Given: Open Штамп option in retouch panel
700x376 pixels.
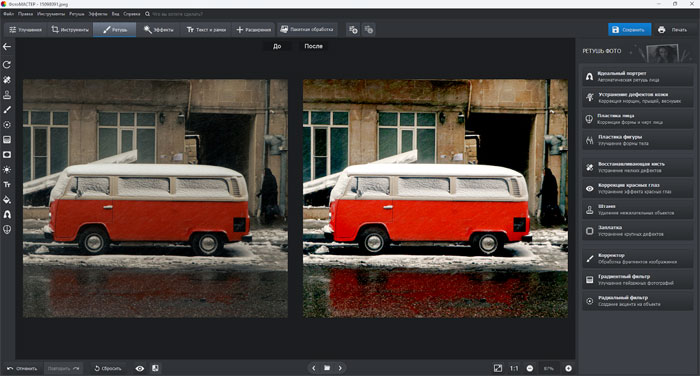Looking at the screenshot, I should (x=638, y=209).
